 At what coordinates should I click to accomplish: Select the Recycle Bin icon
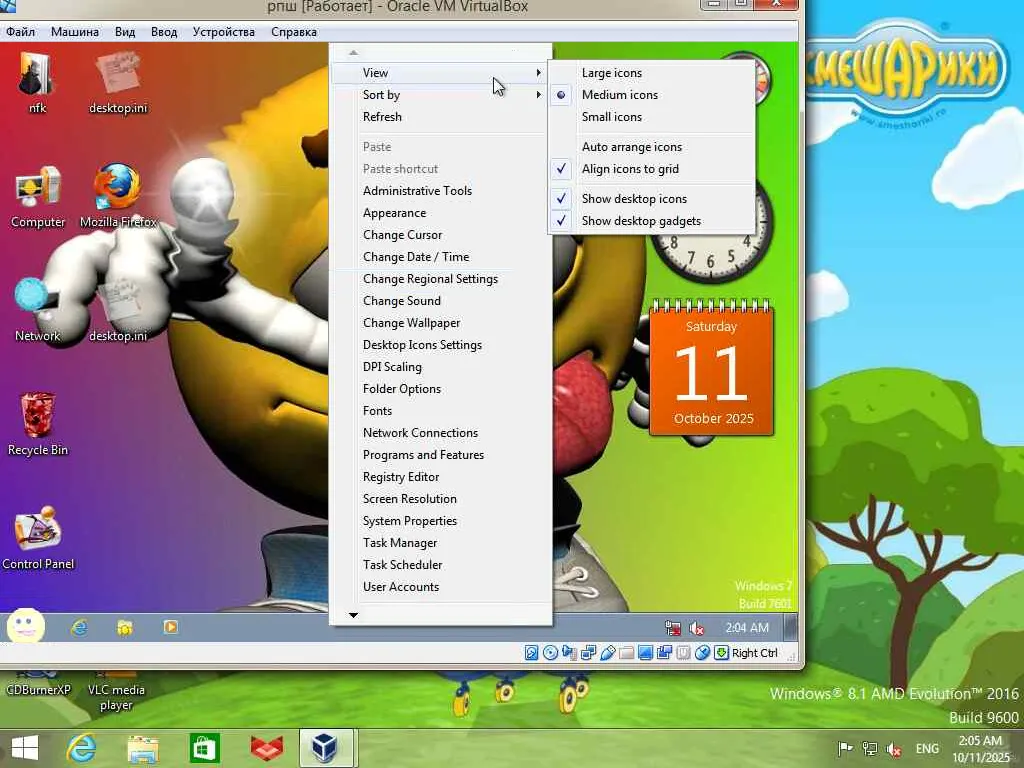pos(38,424)
